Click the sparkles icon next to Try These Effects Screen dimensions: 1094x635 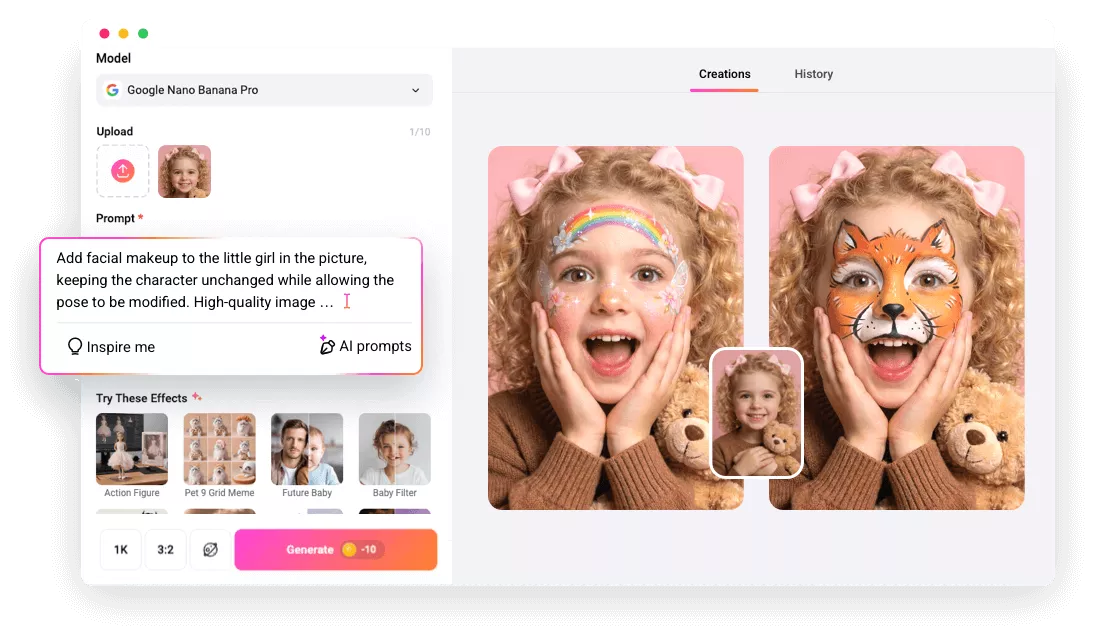[196, 396]
